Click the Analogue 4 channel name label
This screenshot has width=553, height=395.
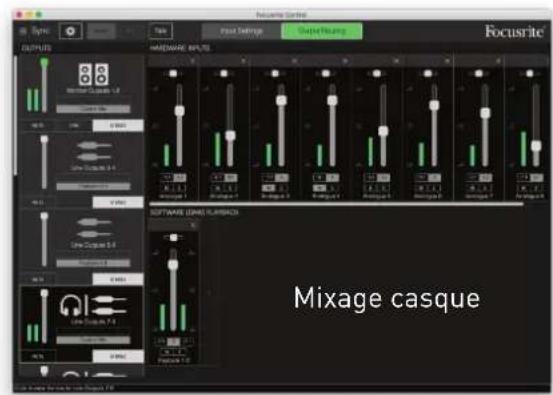point(326,196)
